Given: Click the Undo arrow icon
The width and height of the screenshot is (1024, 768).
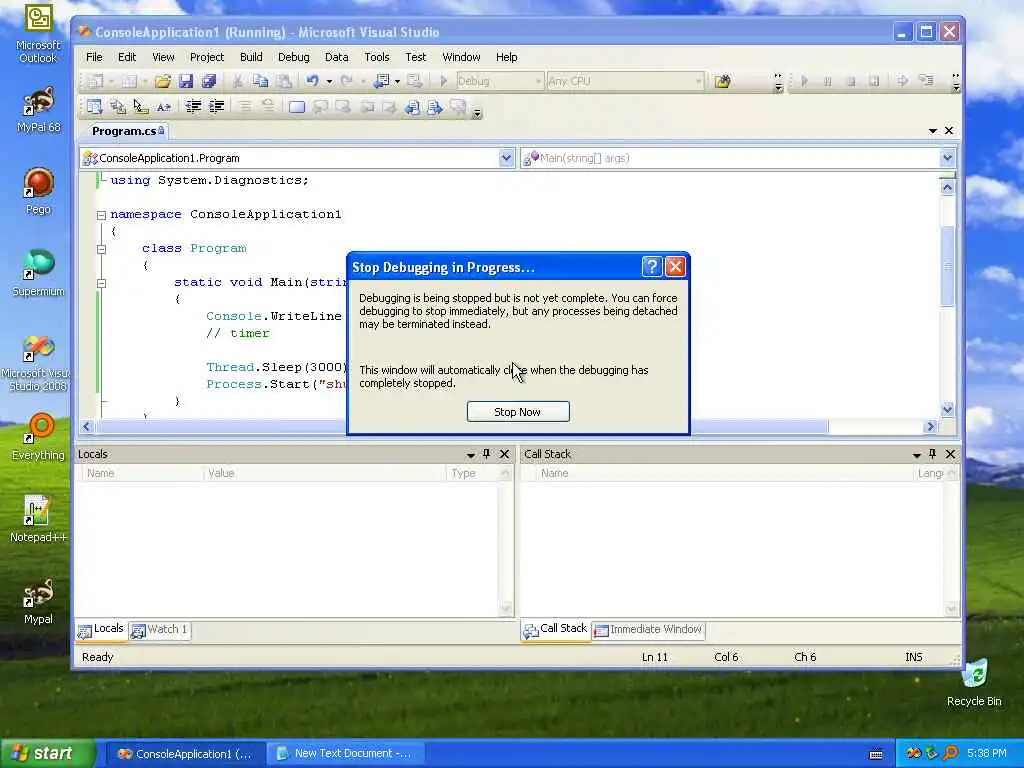Looking at the screenshot, I should pos(312,81).
